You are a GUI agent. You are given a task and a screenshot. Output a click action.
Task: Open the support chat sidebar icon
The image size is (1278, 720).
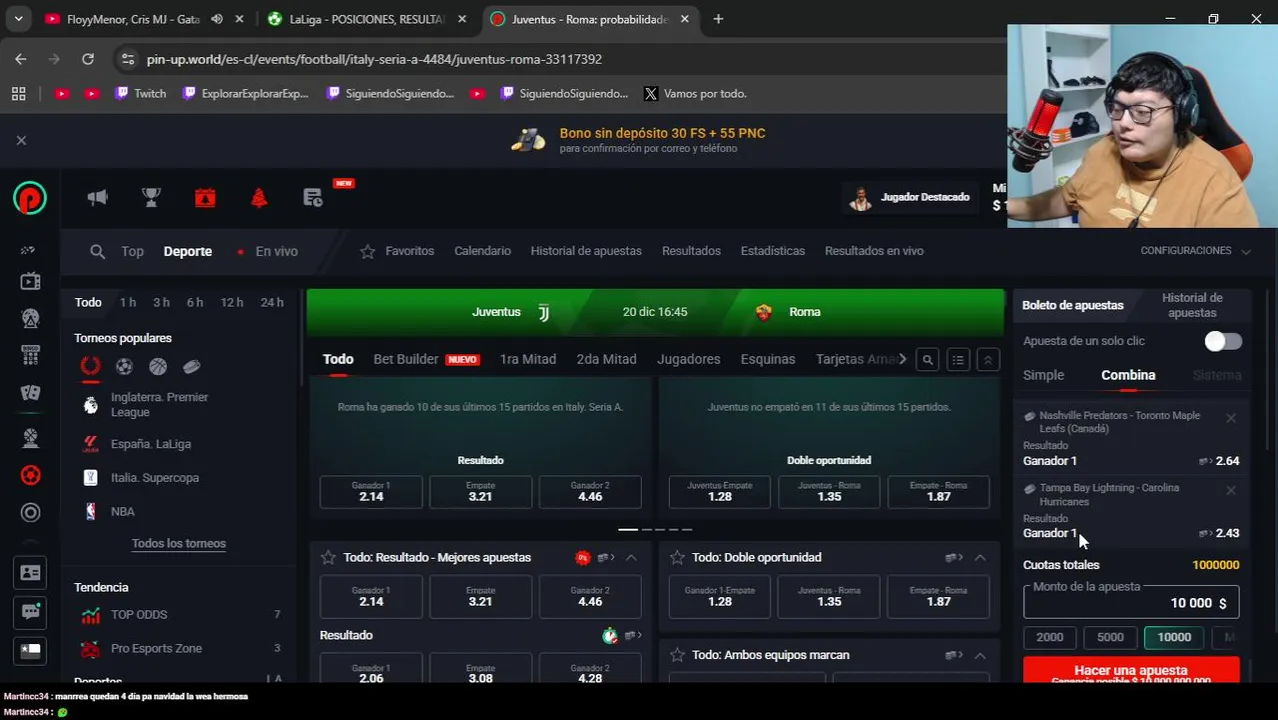point(30,611)
